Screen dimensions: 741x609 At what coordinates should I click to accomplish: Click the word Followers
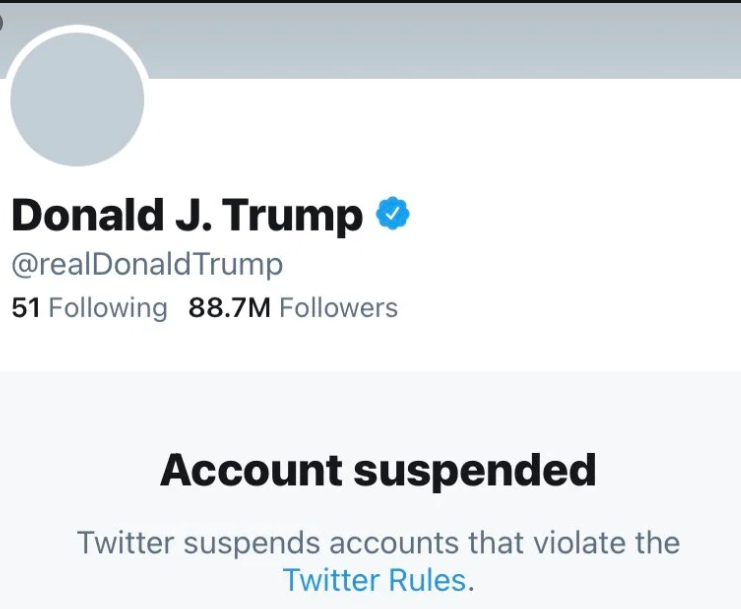coord(338,308)
